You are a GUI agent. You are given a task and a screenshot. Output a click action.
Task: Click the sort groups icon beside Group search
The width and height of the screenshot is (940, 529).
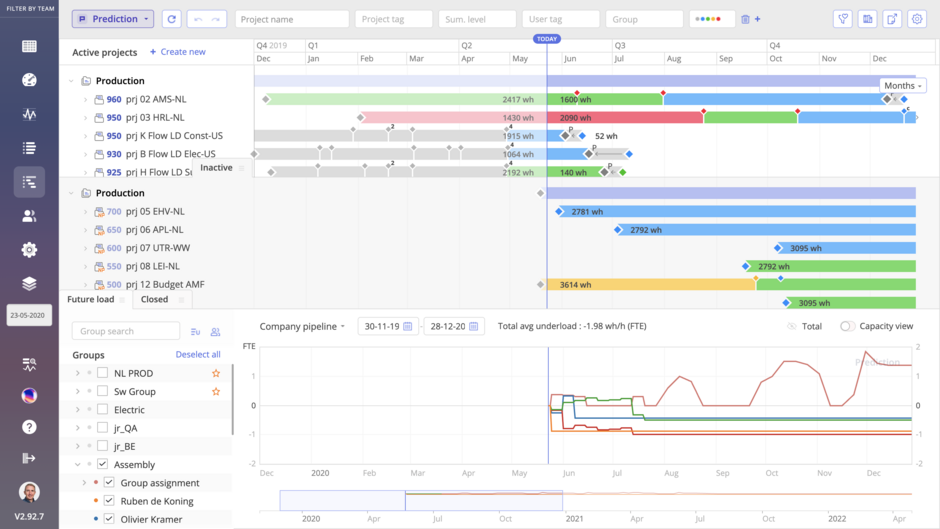coord(195,332)
